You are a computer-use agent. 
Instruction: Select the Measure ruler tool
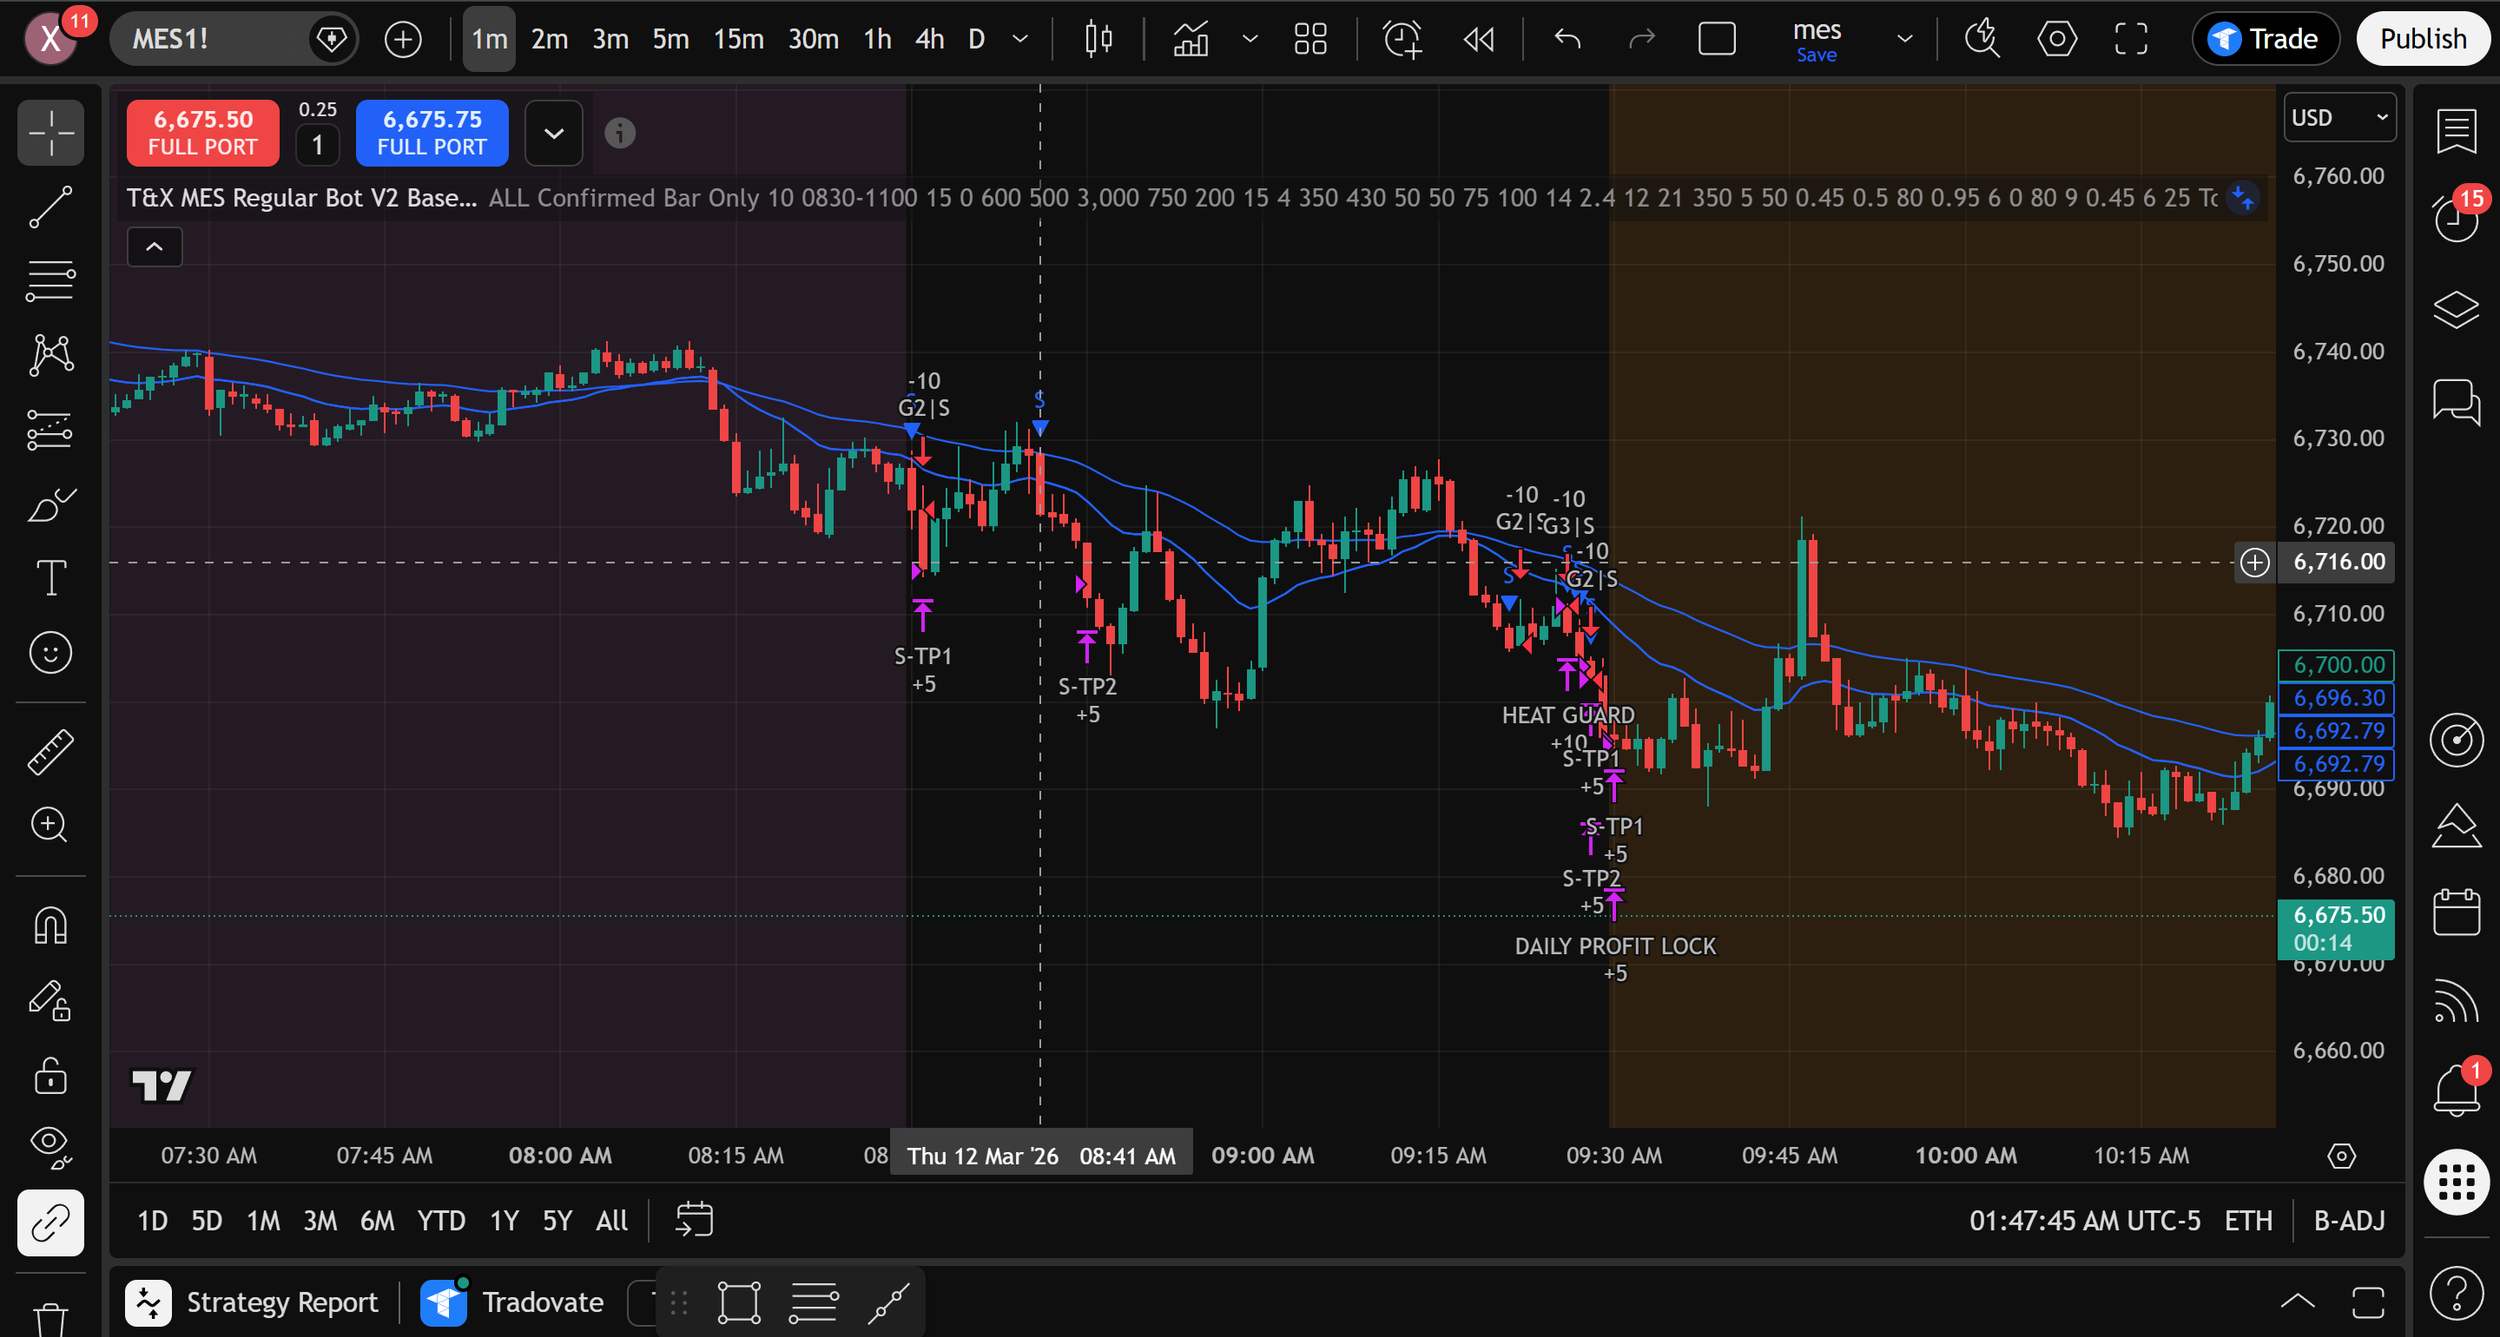pyautogui.click(x=50, y=751)
